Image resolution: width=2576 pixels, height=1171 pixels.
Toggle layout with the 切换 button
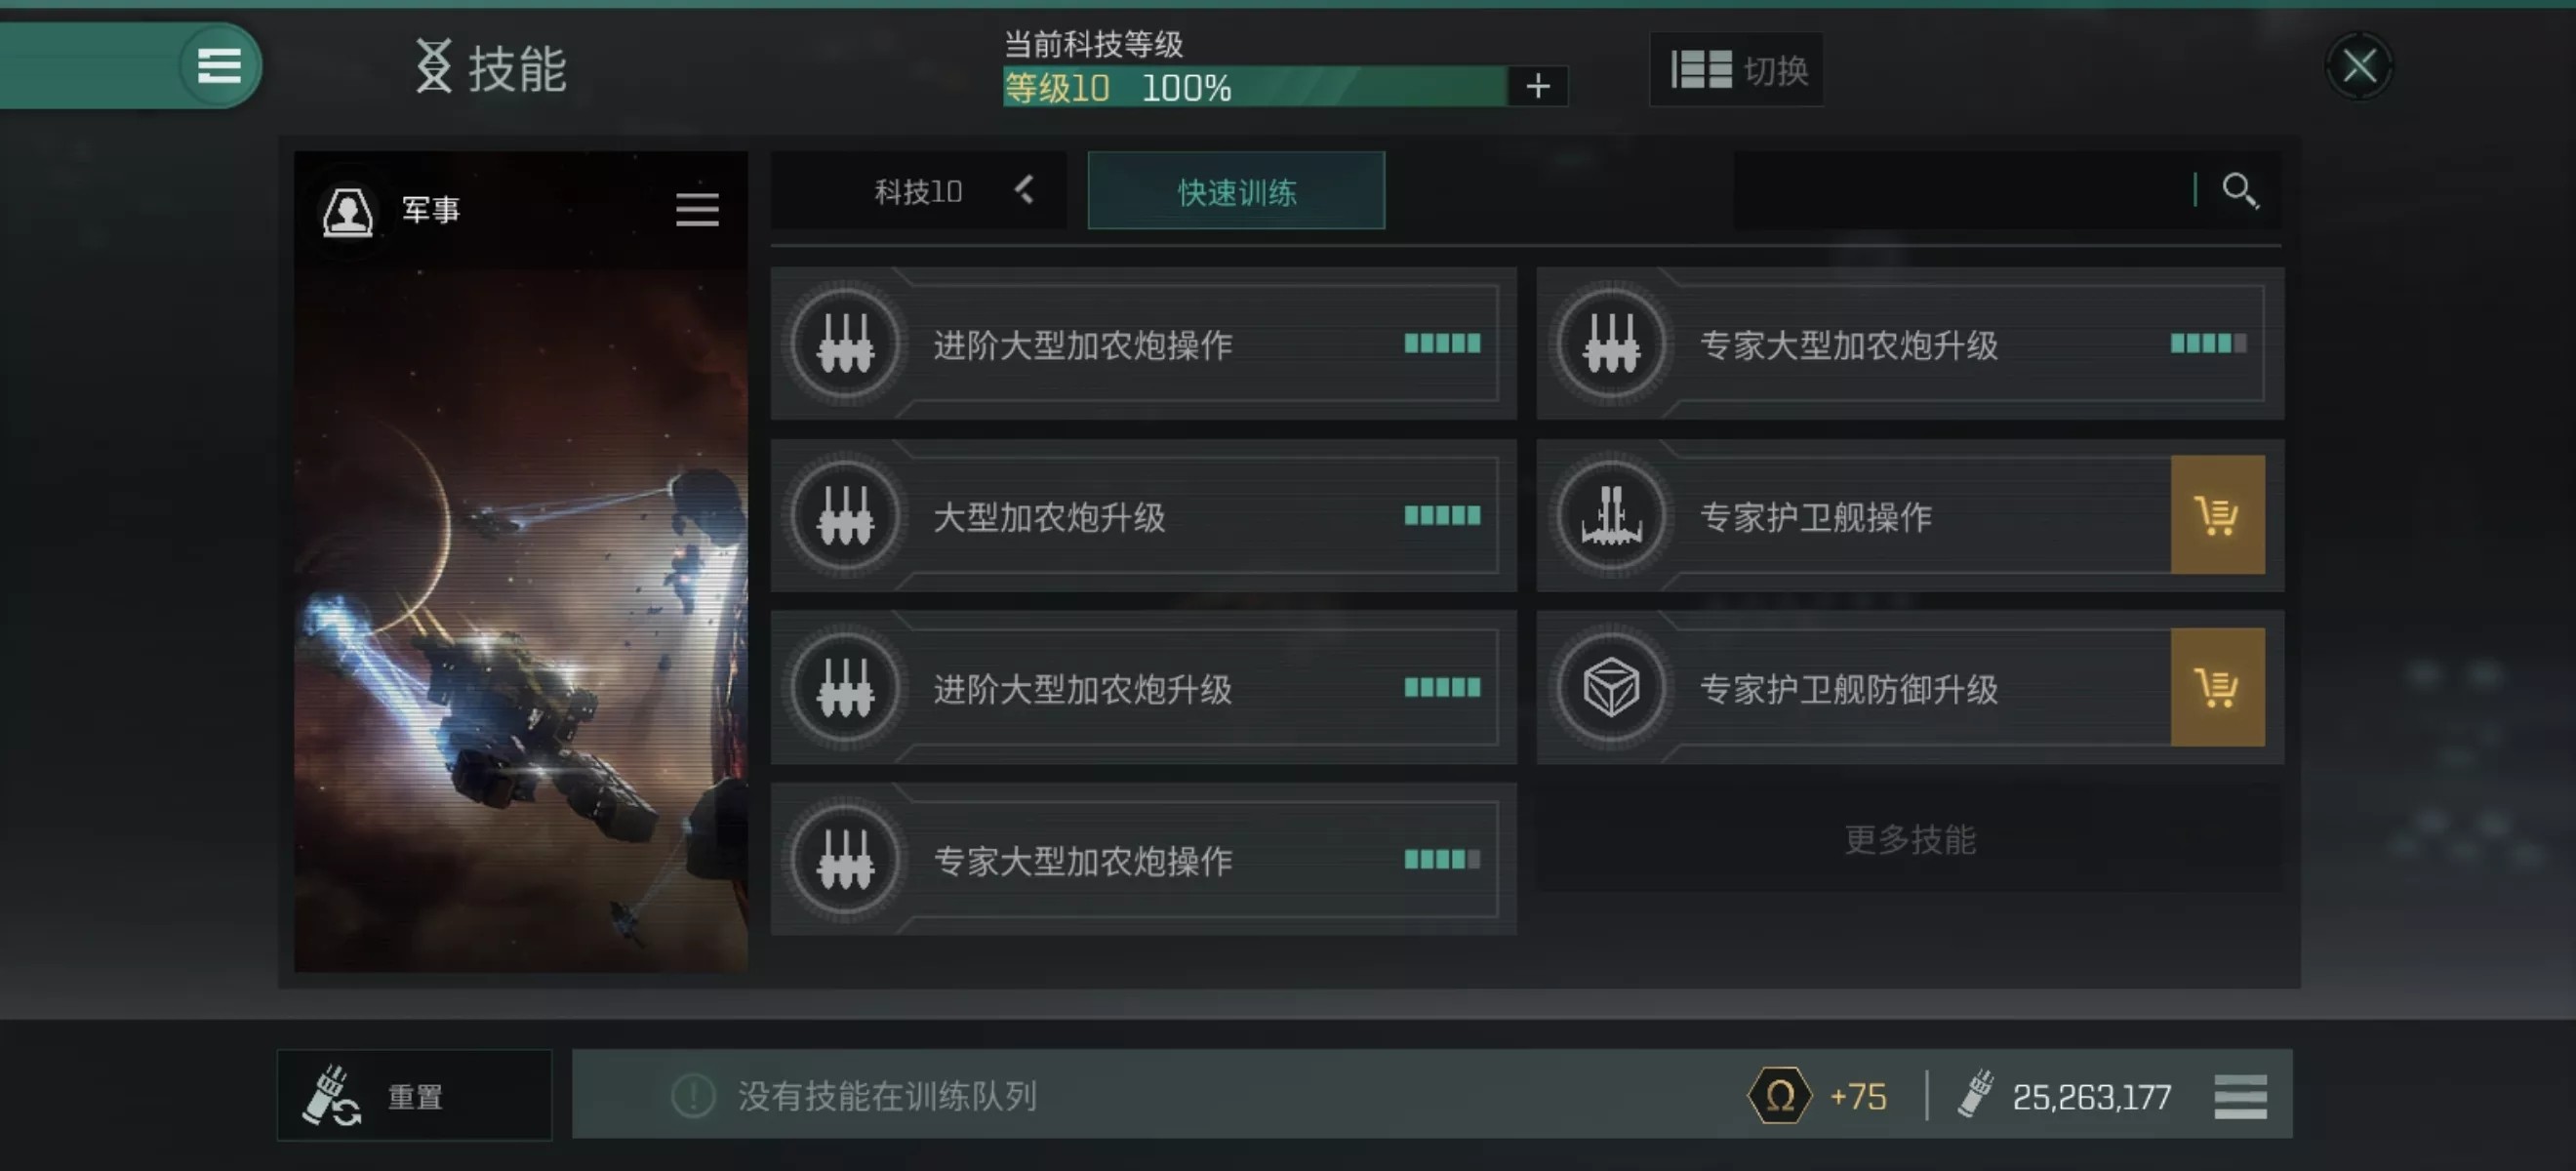point(1736,70)
